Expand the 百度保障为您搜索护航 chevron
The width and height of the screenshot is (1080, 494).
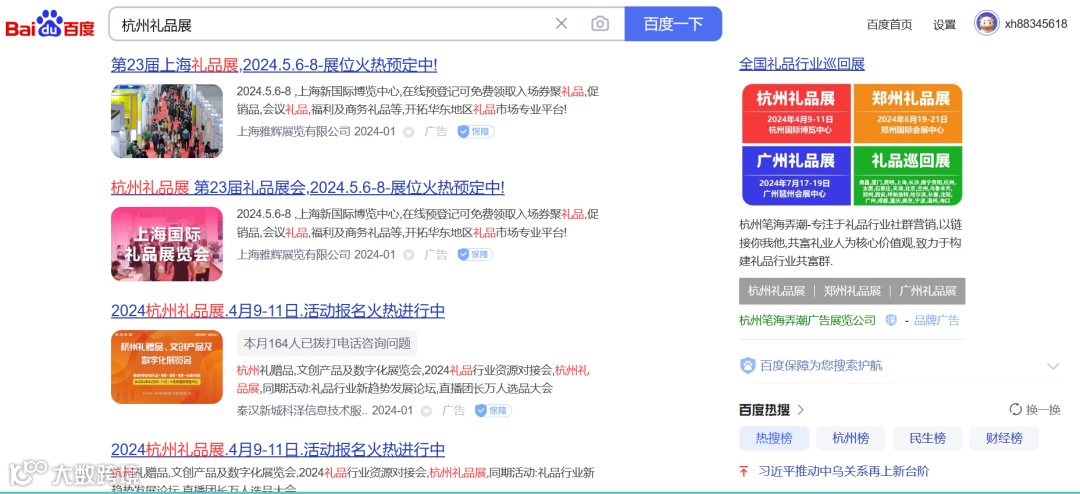pyautogui.click(x=1052, y=366)
